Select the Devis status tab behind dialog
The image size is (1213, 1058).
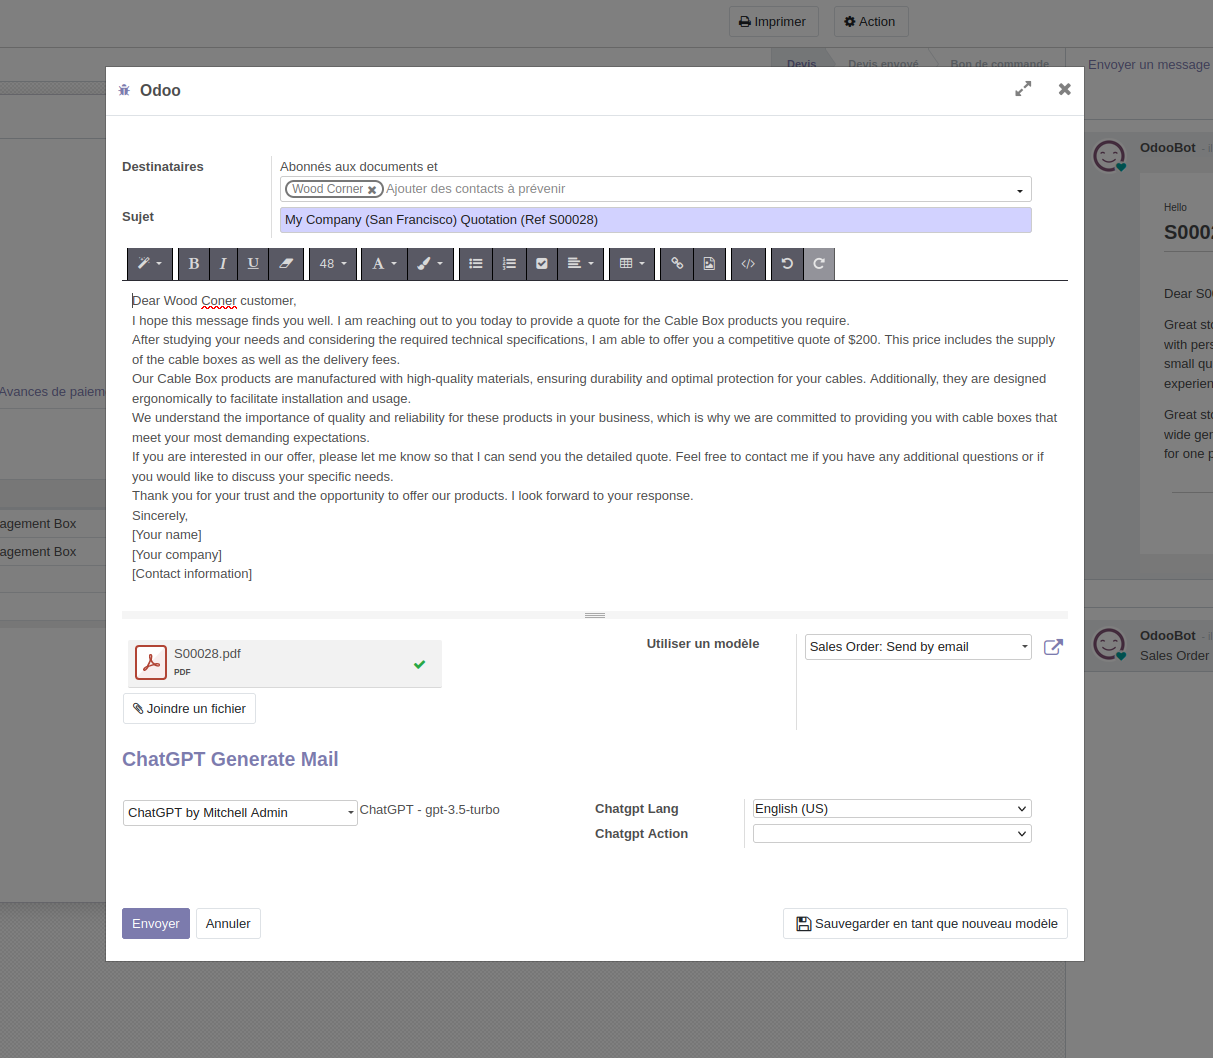[801, 64]
